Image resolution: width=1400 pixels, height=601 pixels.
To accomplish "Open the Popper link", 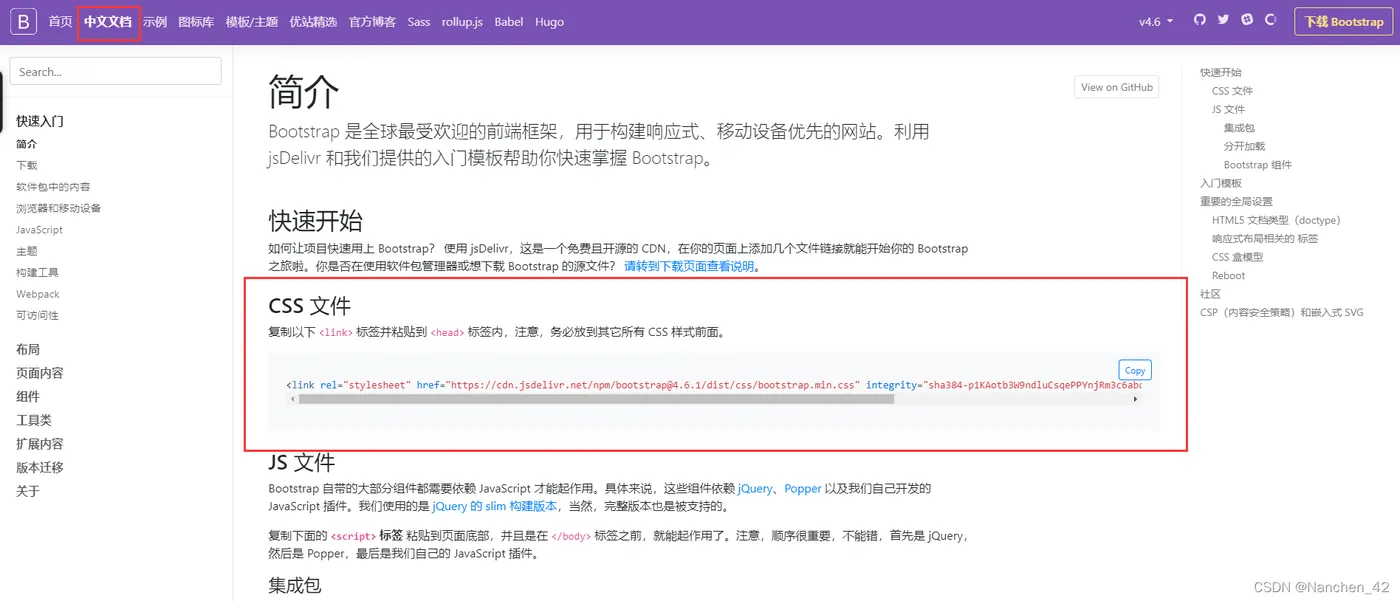I will click(803, 488).
